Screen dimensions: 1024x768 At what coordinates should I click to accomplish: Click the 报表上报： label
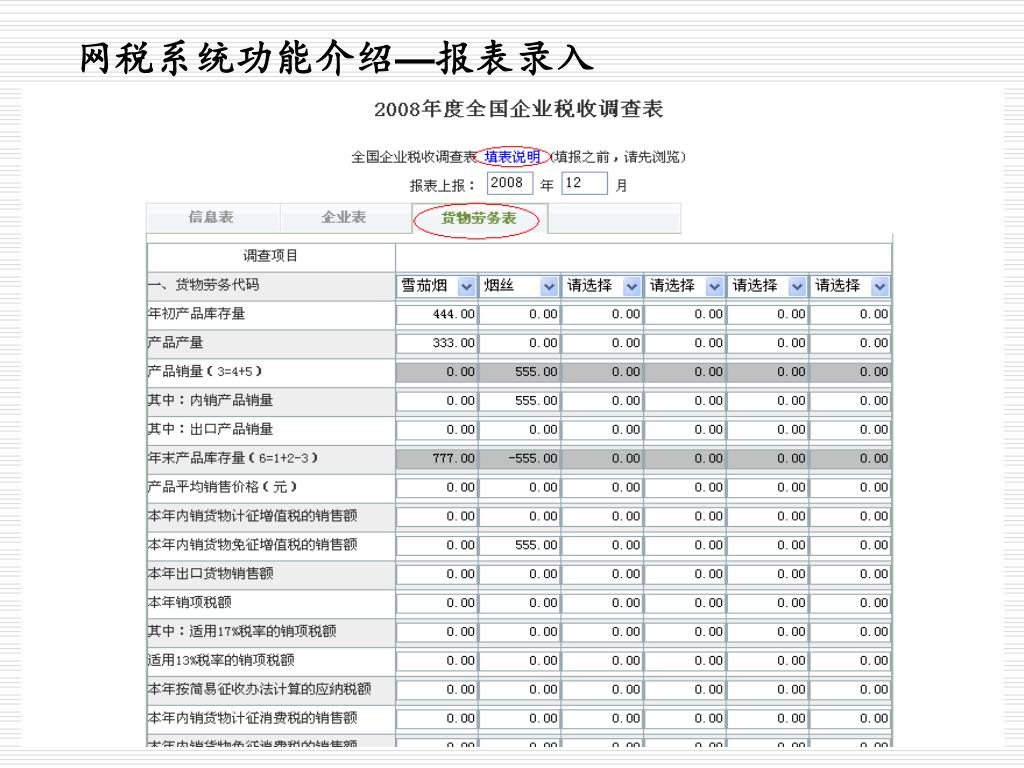coord(442,185)
